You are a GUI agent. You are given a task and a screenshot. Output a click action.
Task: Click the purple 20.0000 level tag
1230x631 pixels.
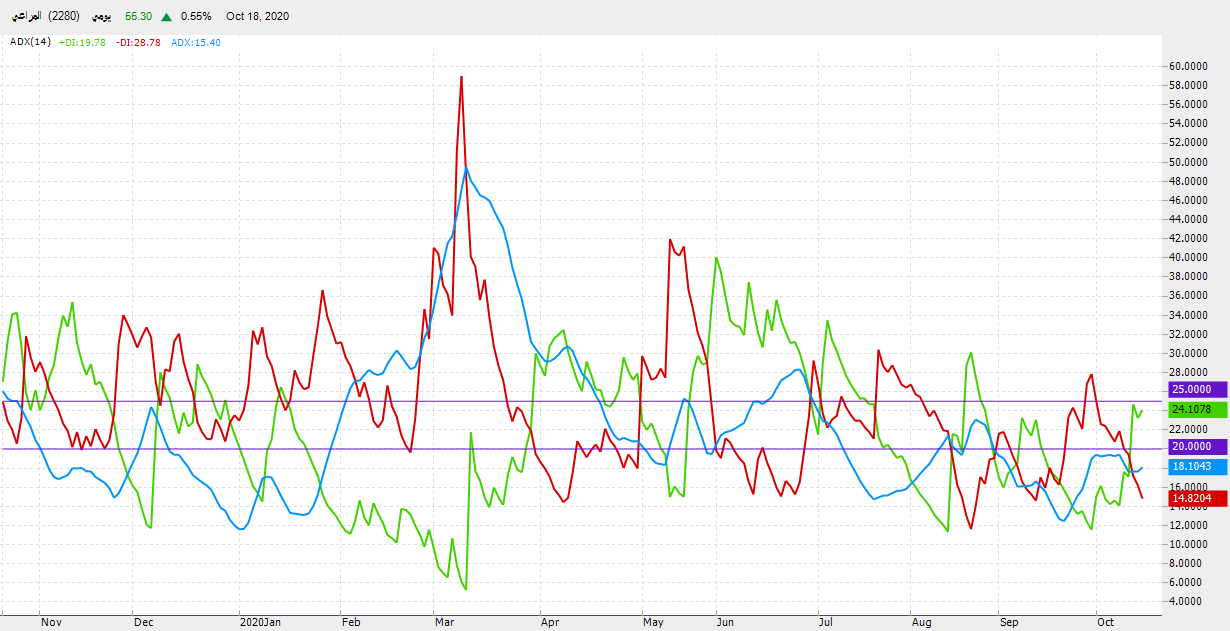pyautogui.click(x=1194, y=447)
